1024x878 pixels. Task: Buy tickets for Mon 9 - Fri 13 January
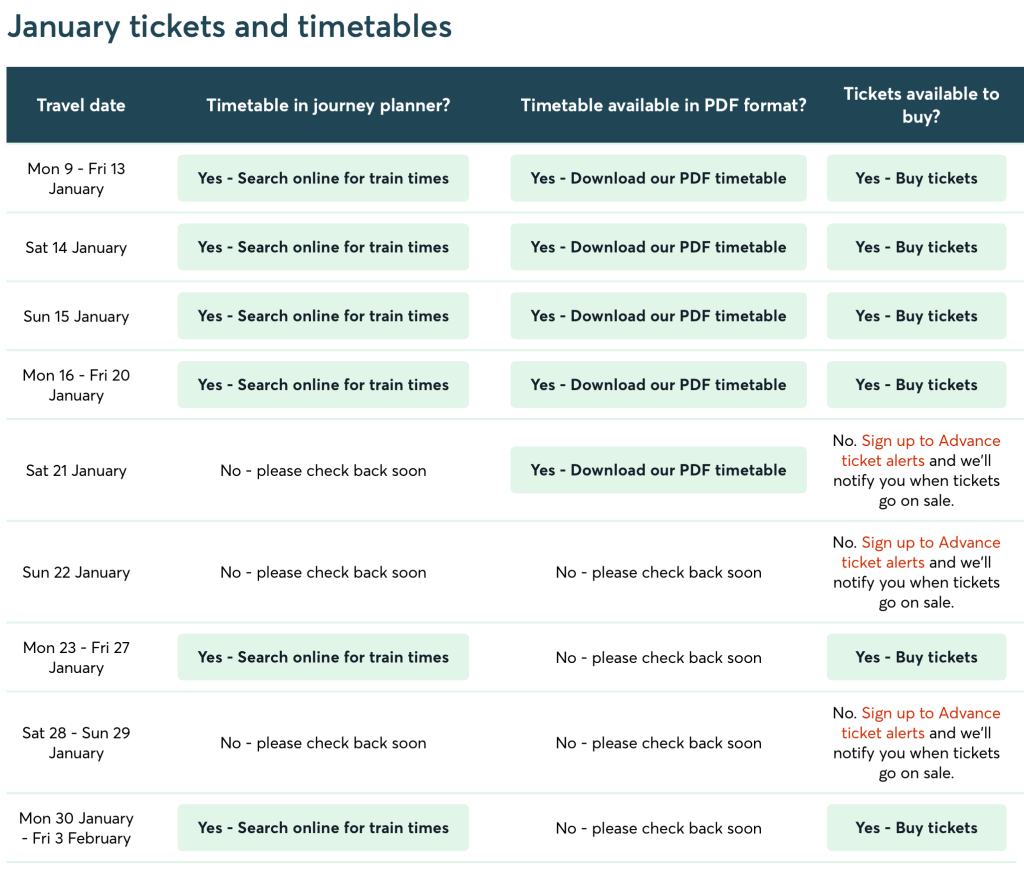coord(916,178)
